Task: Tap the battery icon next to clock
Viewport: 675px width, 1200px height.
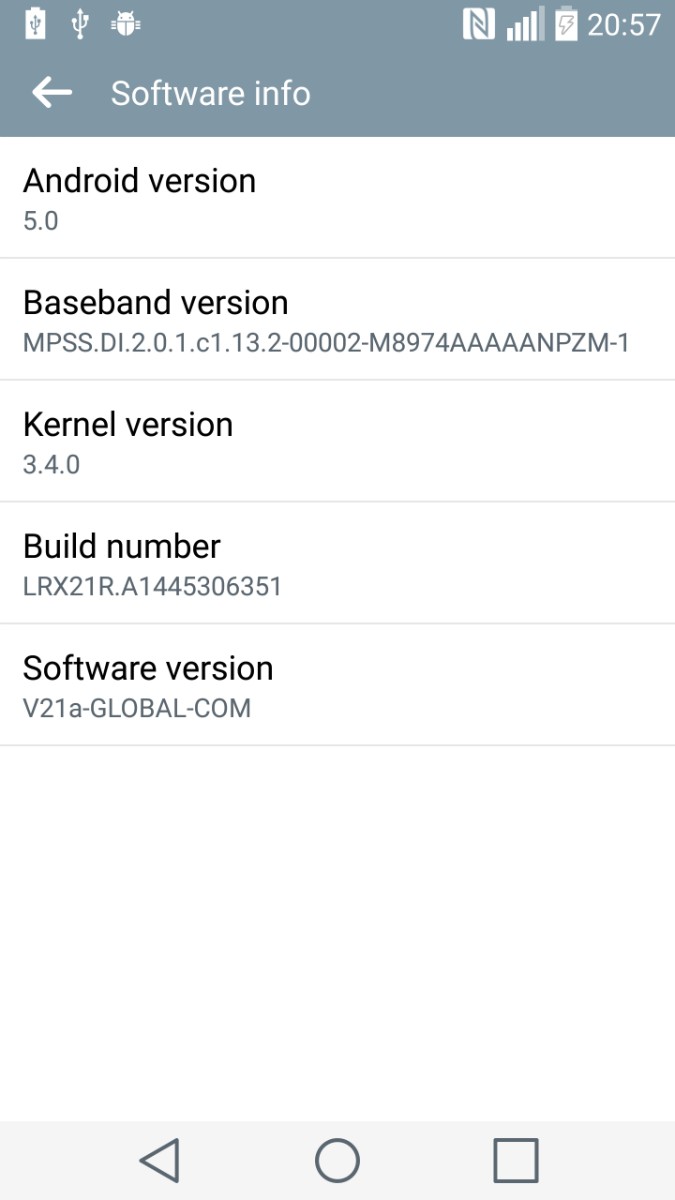Action: (x=566, y=24)
